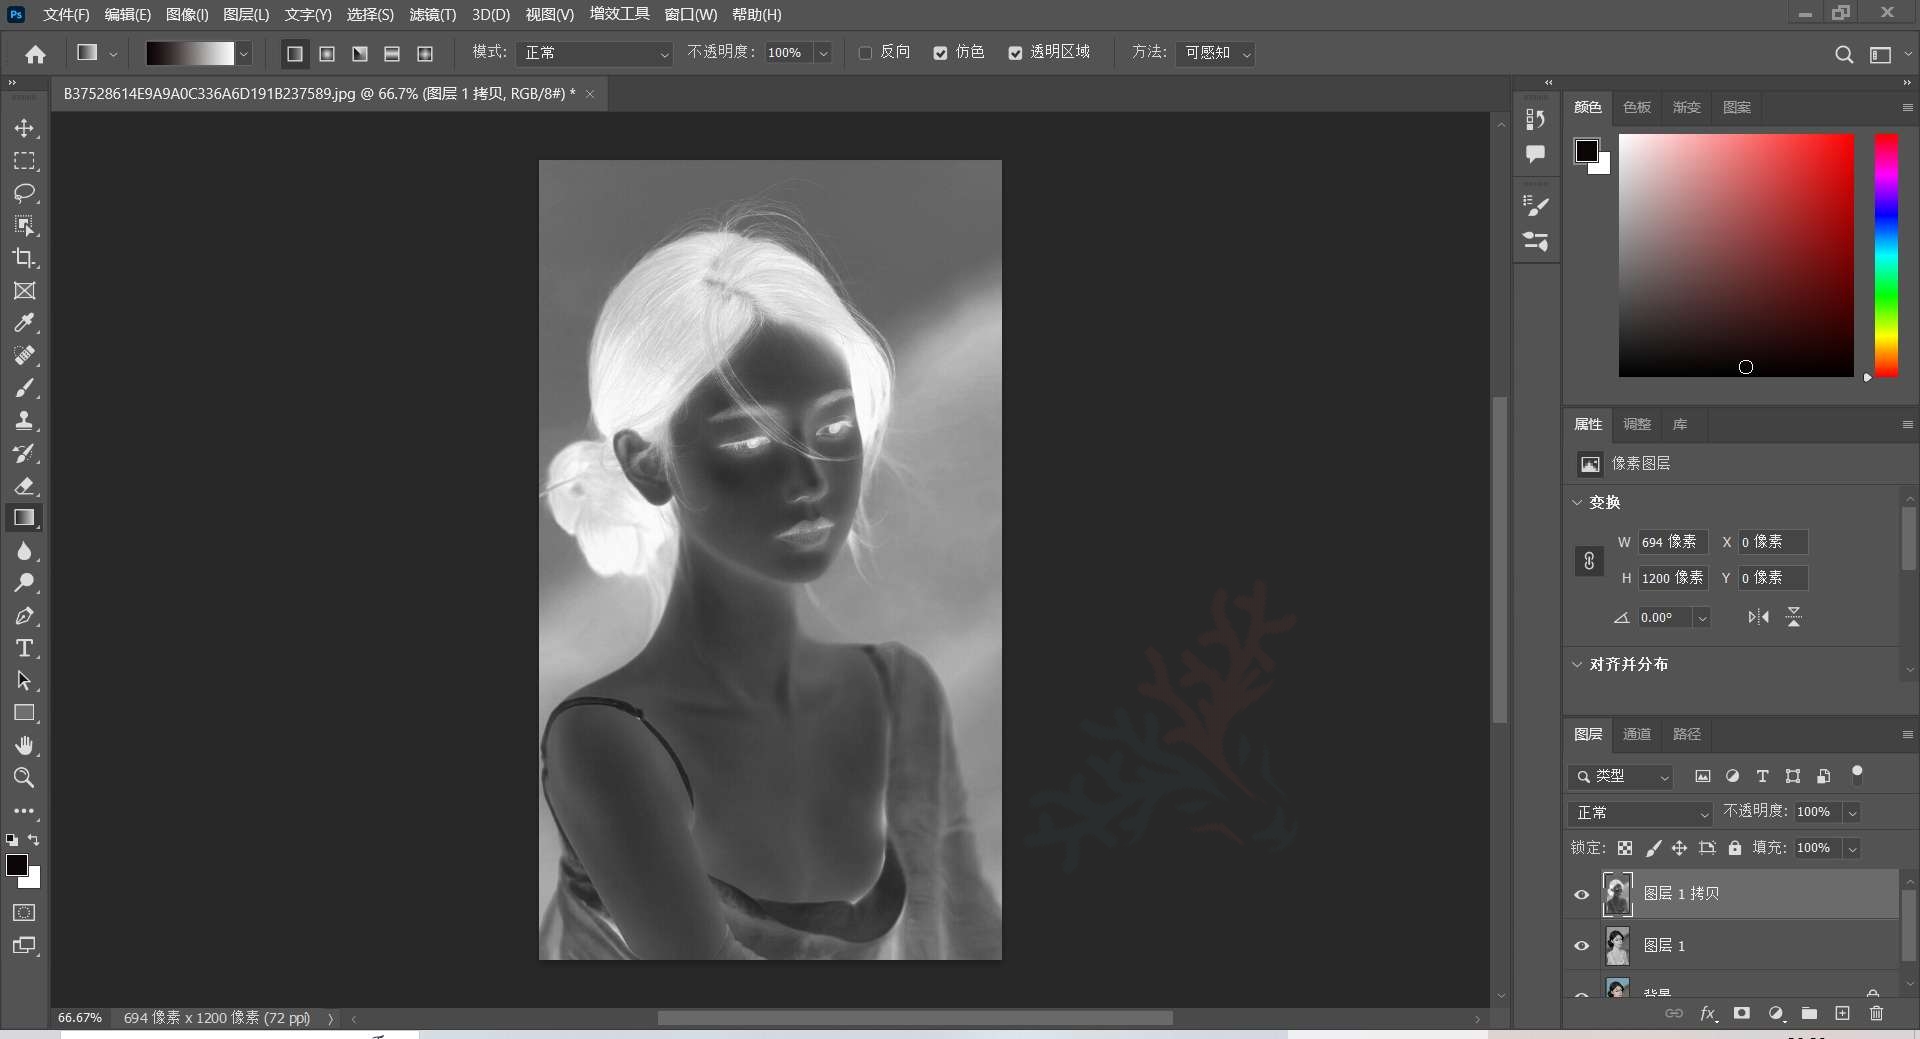Select the Zoom tool
Image resolution: width=1920 pixels, height=1039 pixels.
click(x=24, y=778)
